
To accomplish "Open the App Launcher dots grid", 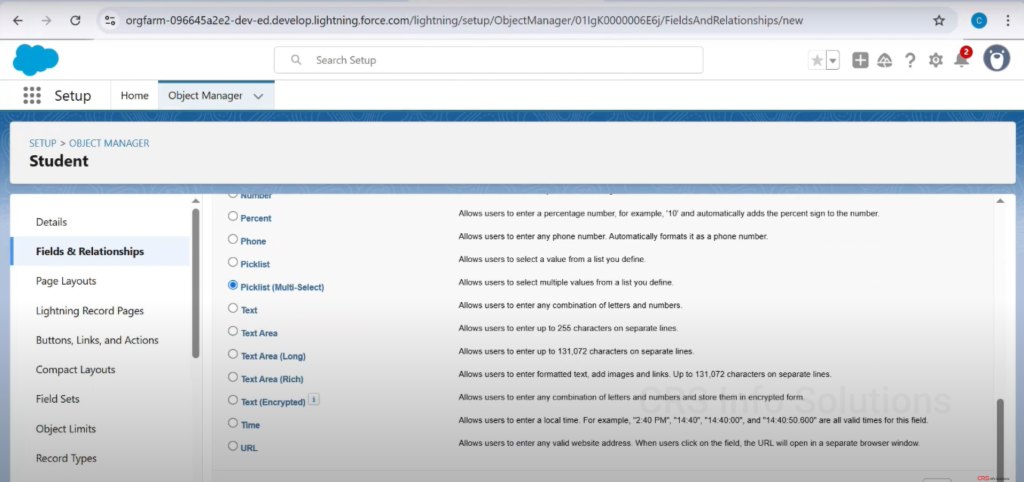I will pyautogui.click(x=31, y=95).
